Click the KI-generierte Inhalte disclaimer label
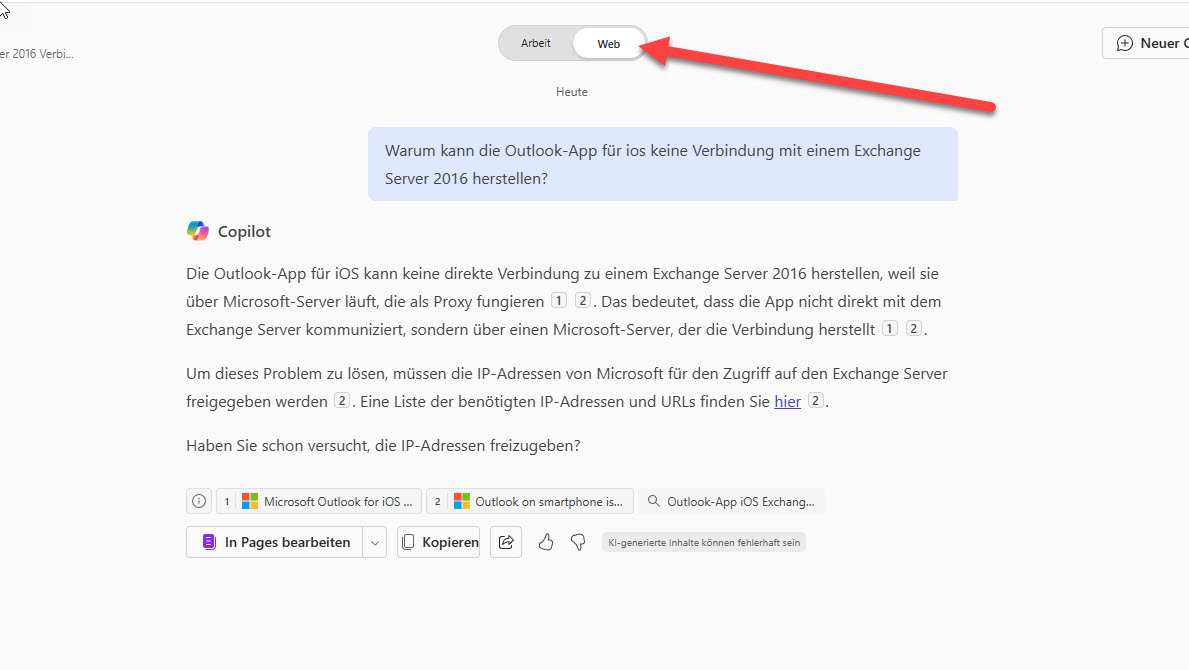Image resolution: width=1189 pixels, height=670 pixels. pos(703,543)
